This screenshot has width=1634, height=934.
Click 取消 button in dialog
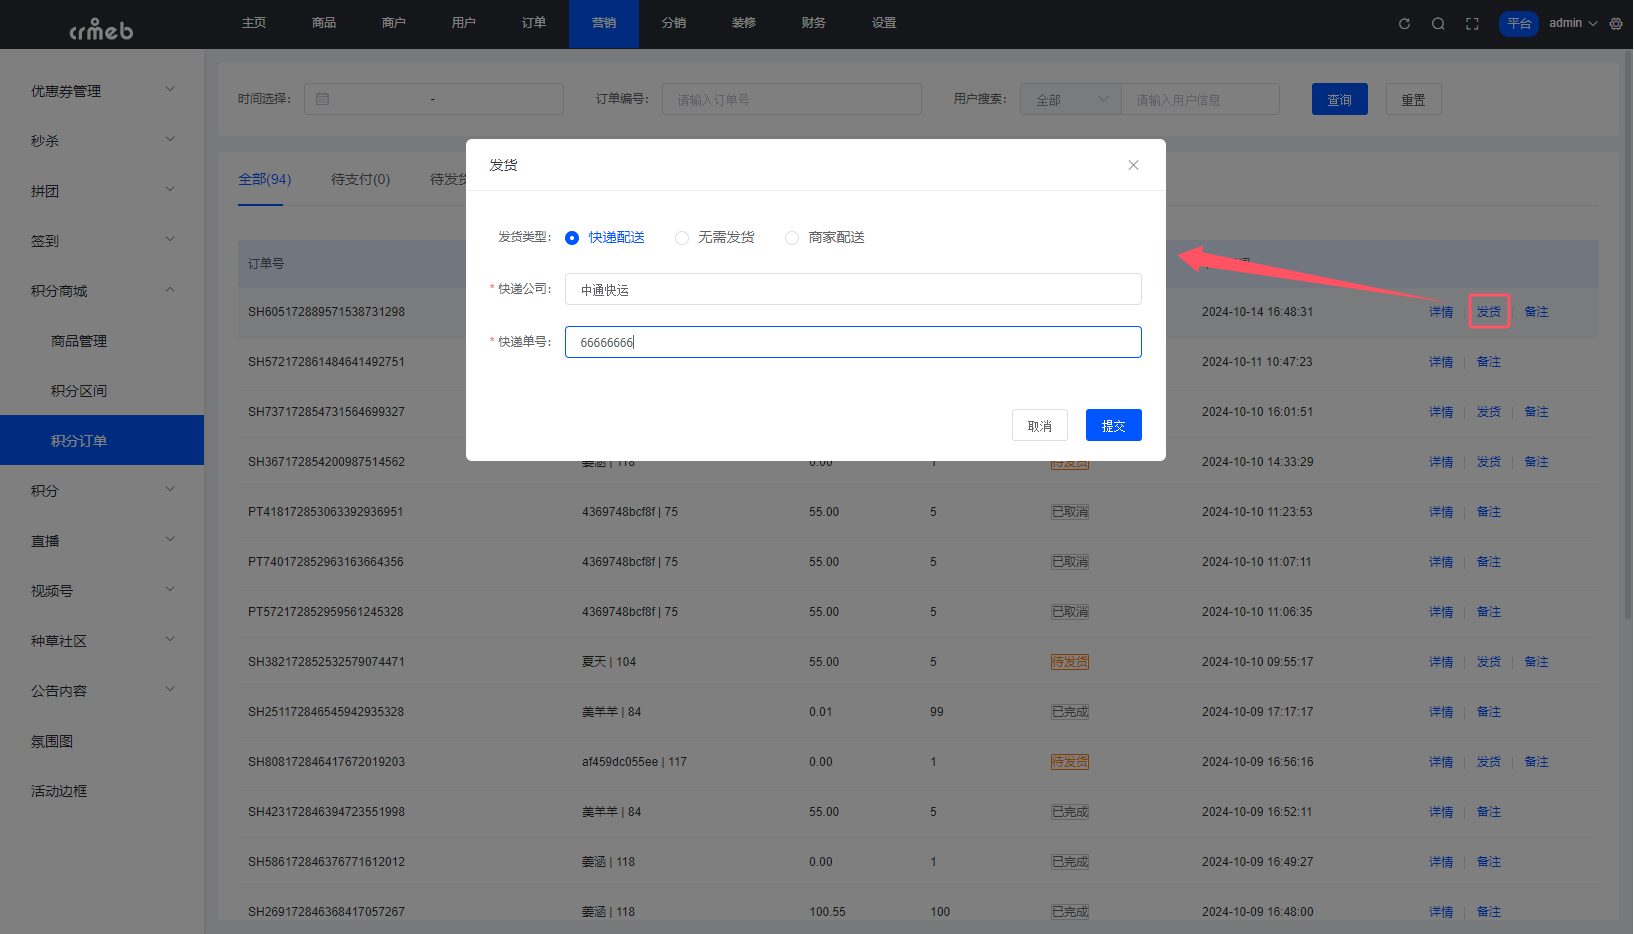click(x=1040, y=425)
